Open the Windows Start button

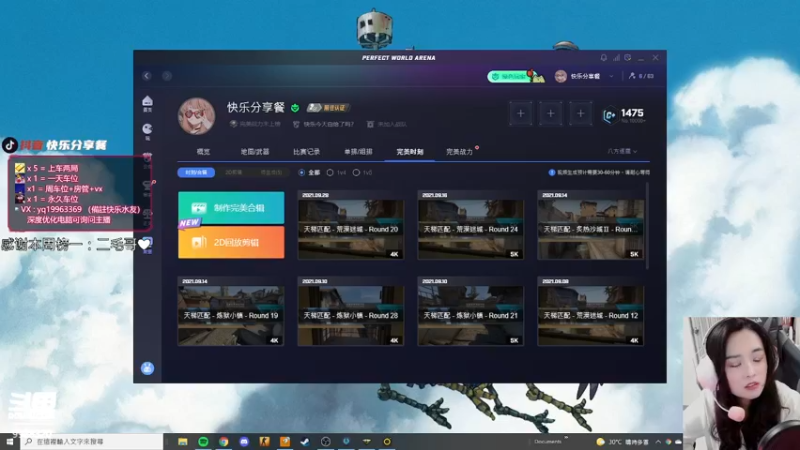point(10,442)
